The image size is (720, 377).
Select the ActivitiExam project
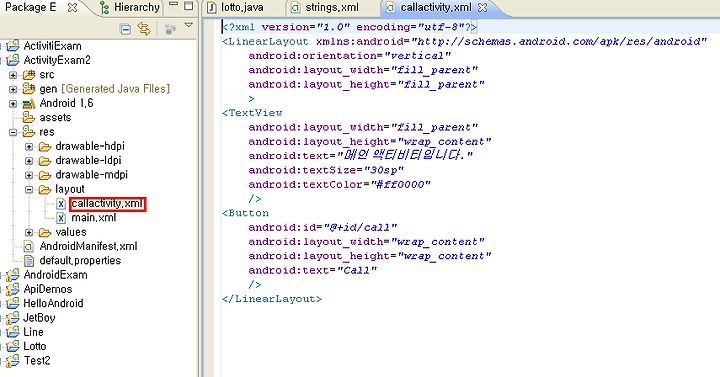(52, 46)
